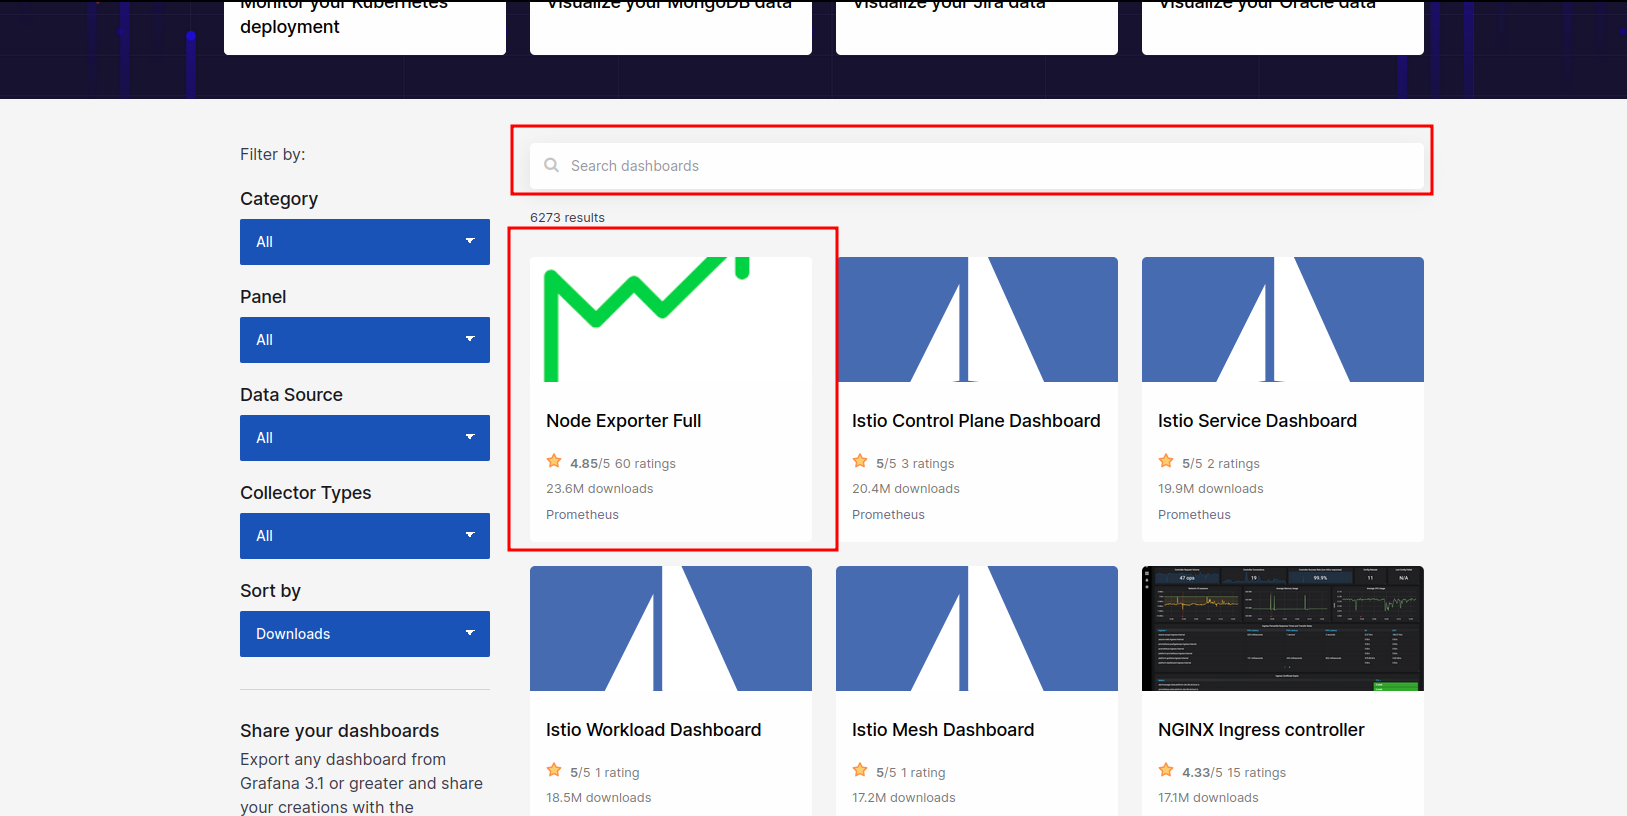Click the Istio Service Dashboard title
The height and width of the screenshot is (816, 1627).
pyautogui.click(x=1257, y=421)
